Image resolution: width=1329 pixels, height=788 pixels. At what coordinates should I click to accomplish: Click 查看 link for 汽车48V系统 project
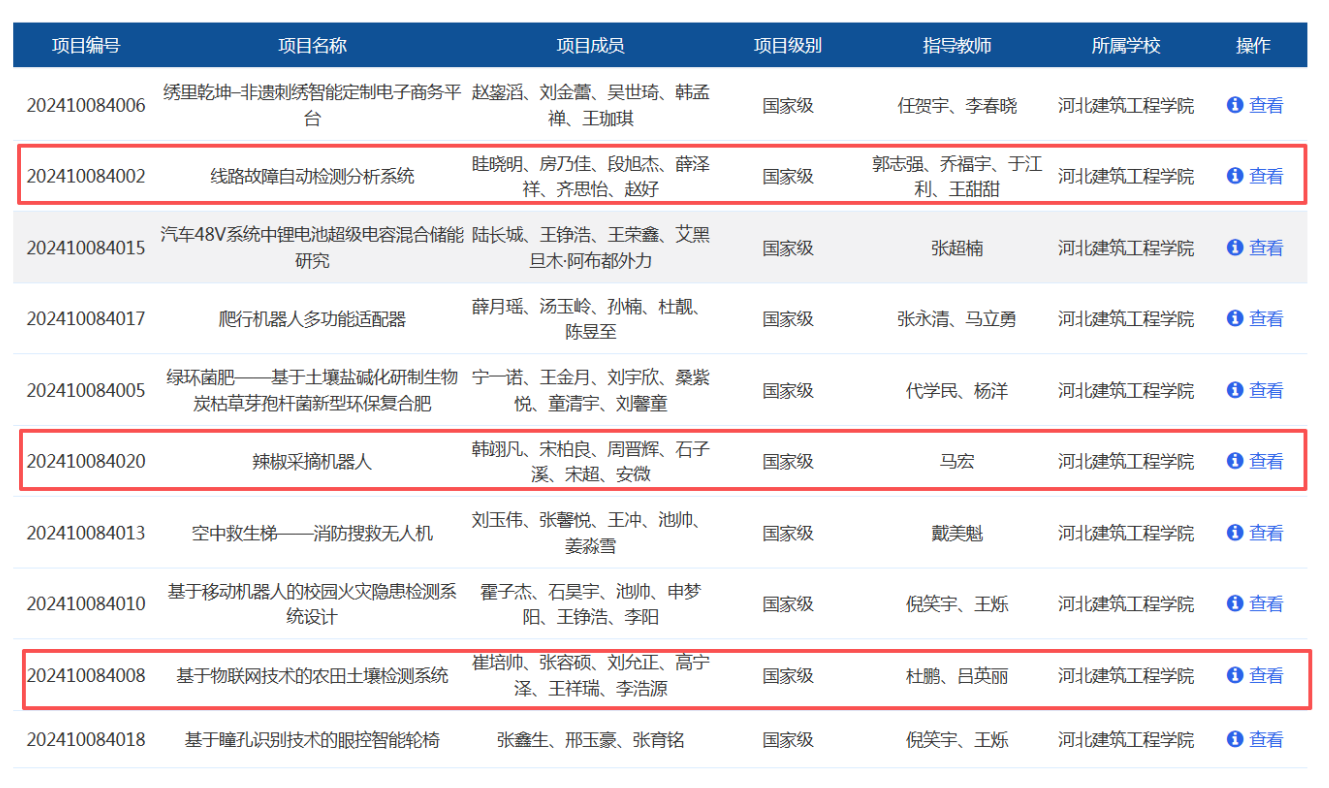[1266, 247]
